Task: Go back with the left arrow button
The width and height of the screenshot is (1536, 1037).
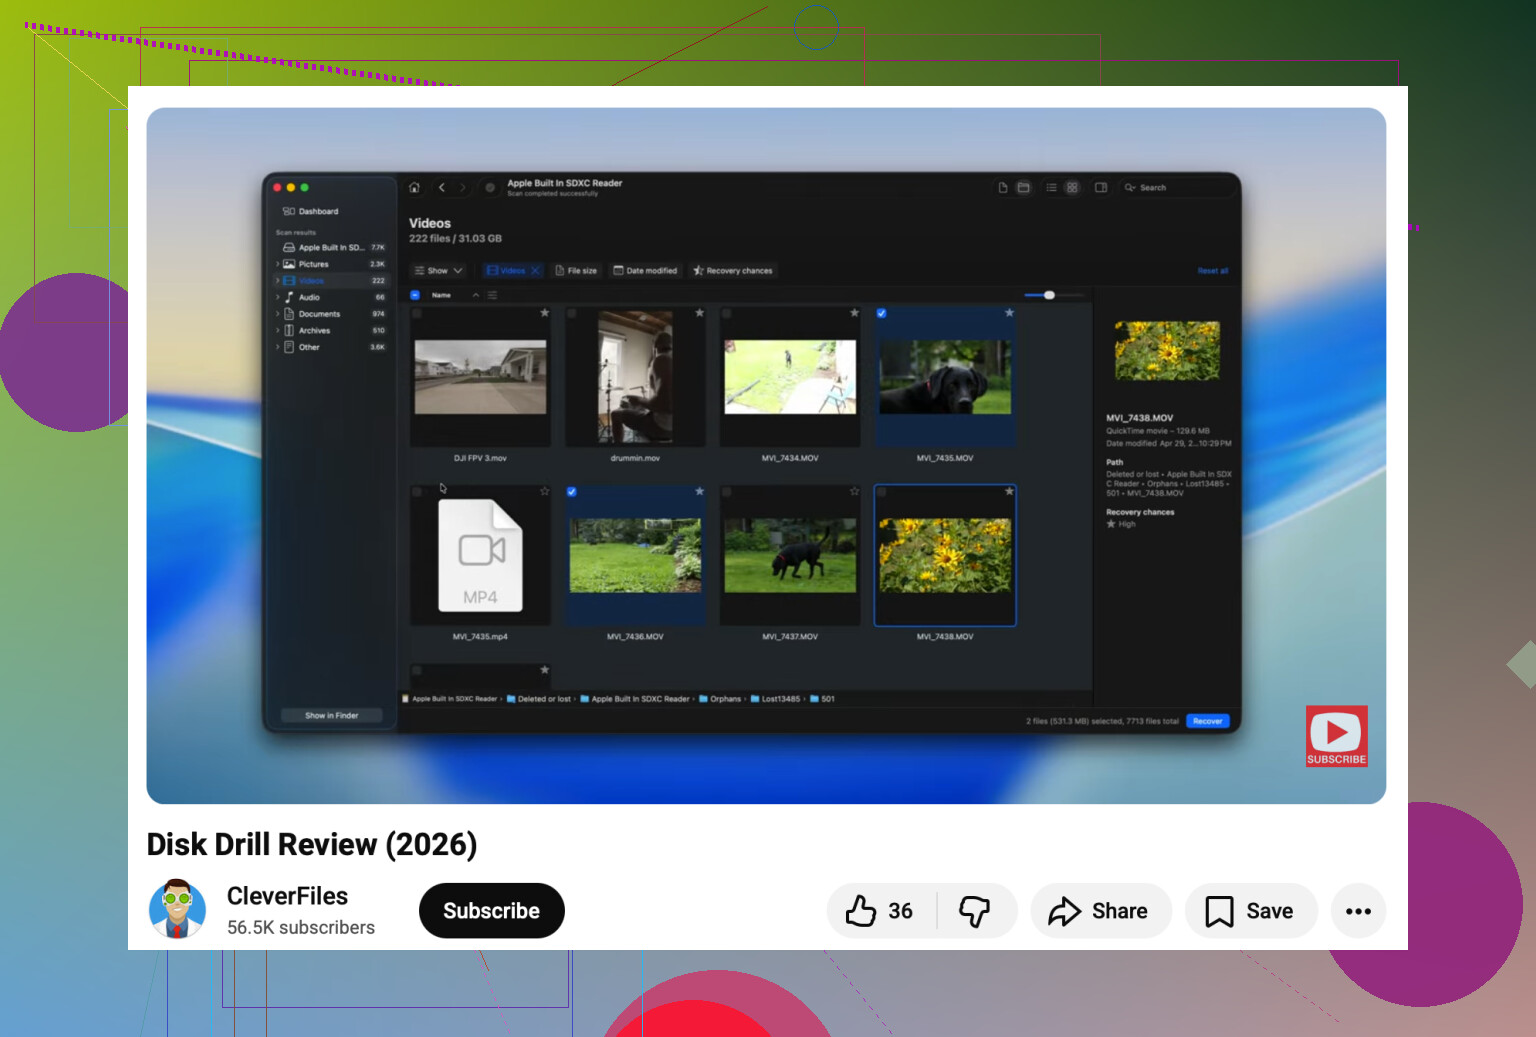Action: pyautogui.click(x=442, y=188)
